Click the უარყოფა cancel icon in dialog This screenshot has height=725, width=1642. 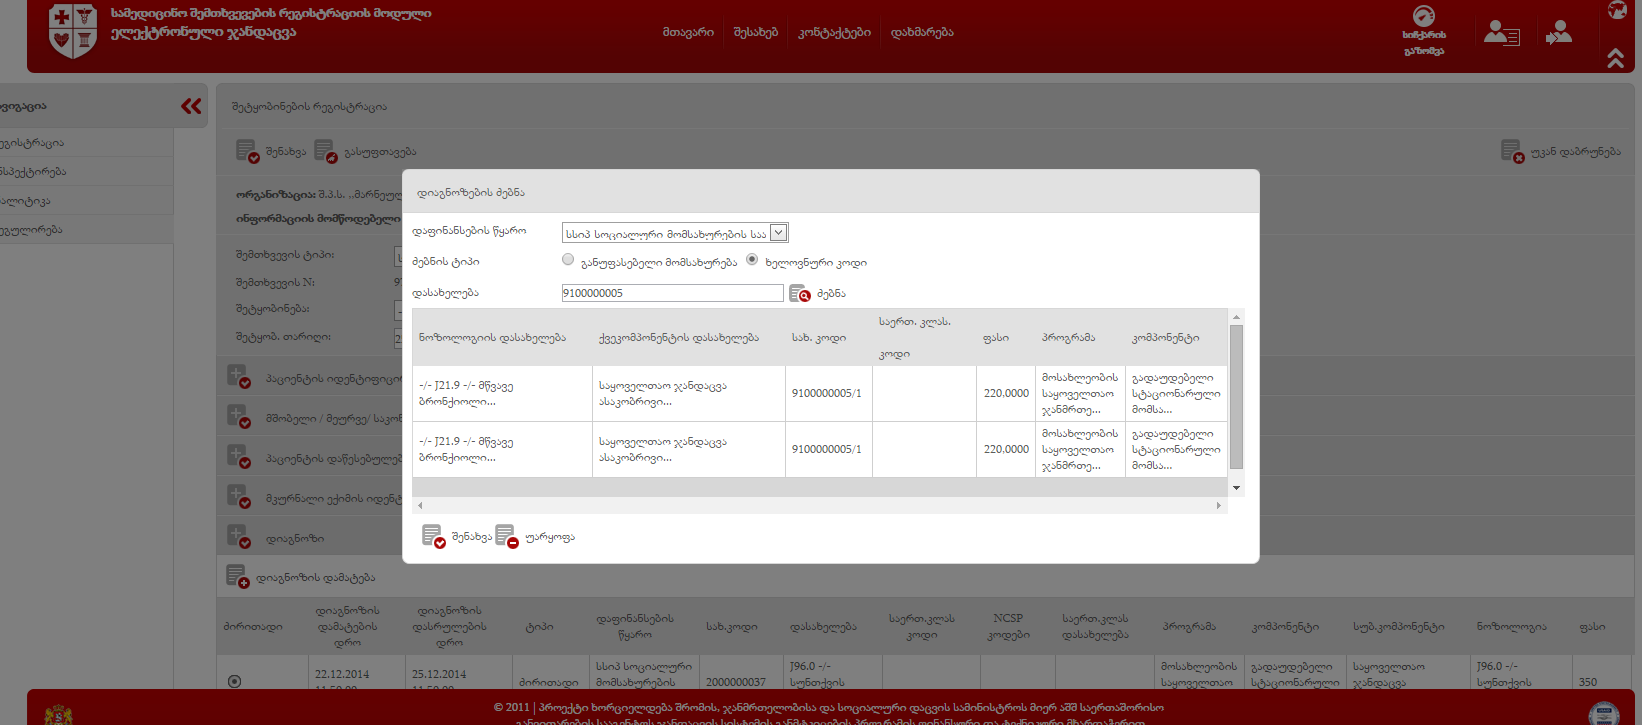click(506, 537)
